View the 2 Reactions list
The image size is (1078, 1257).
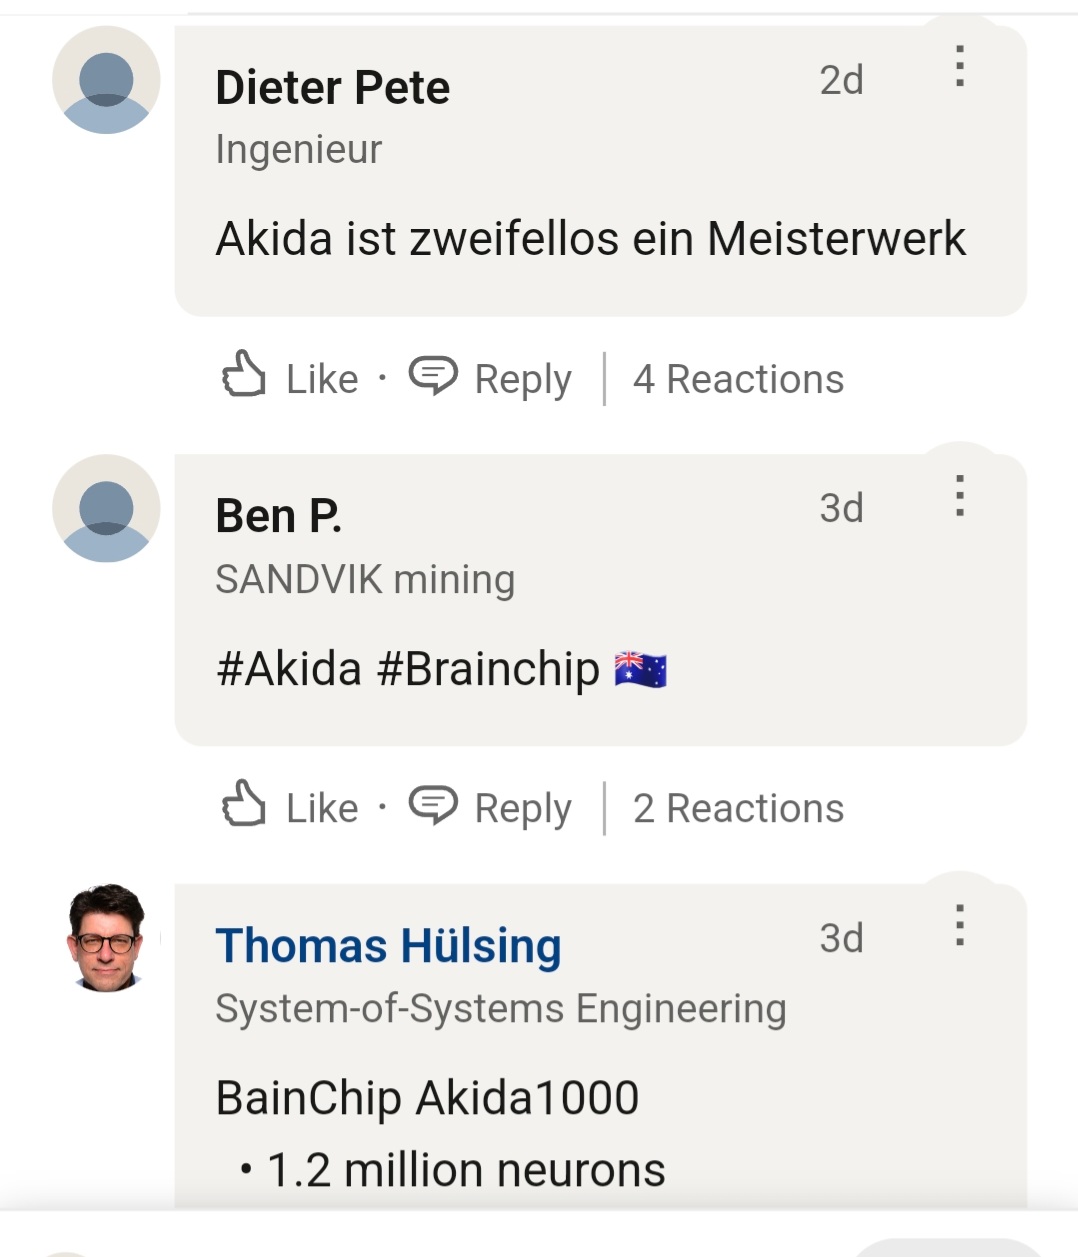pos(738,808)
